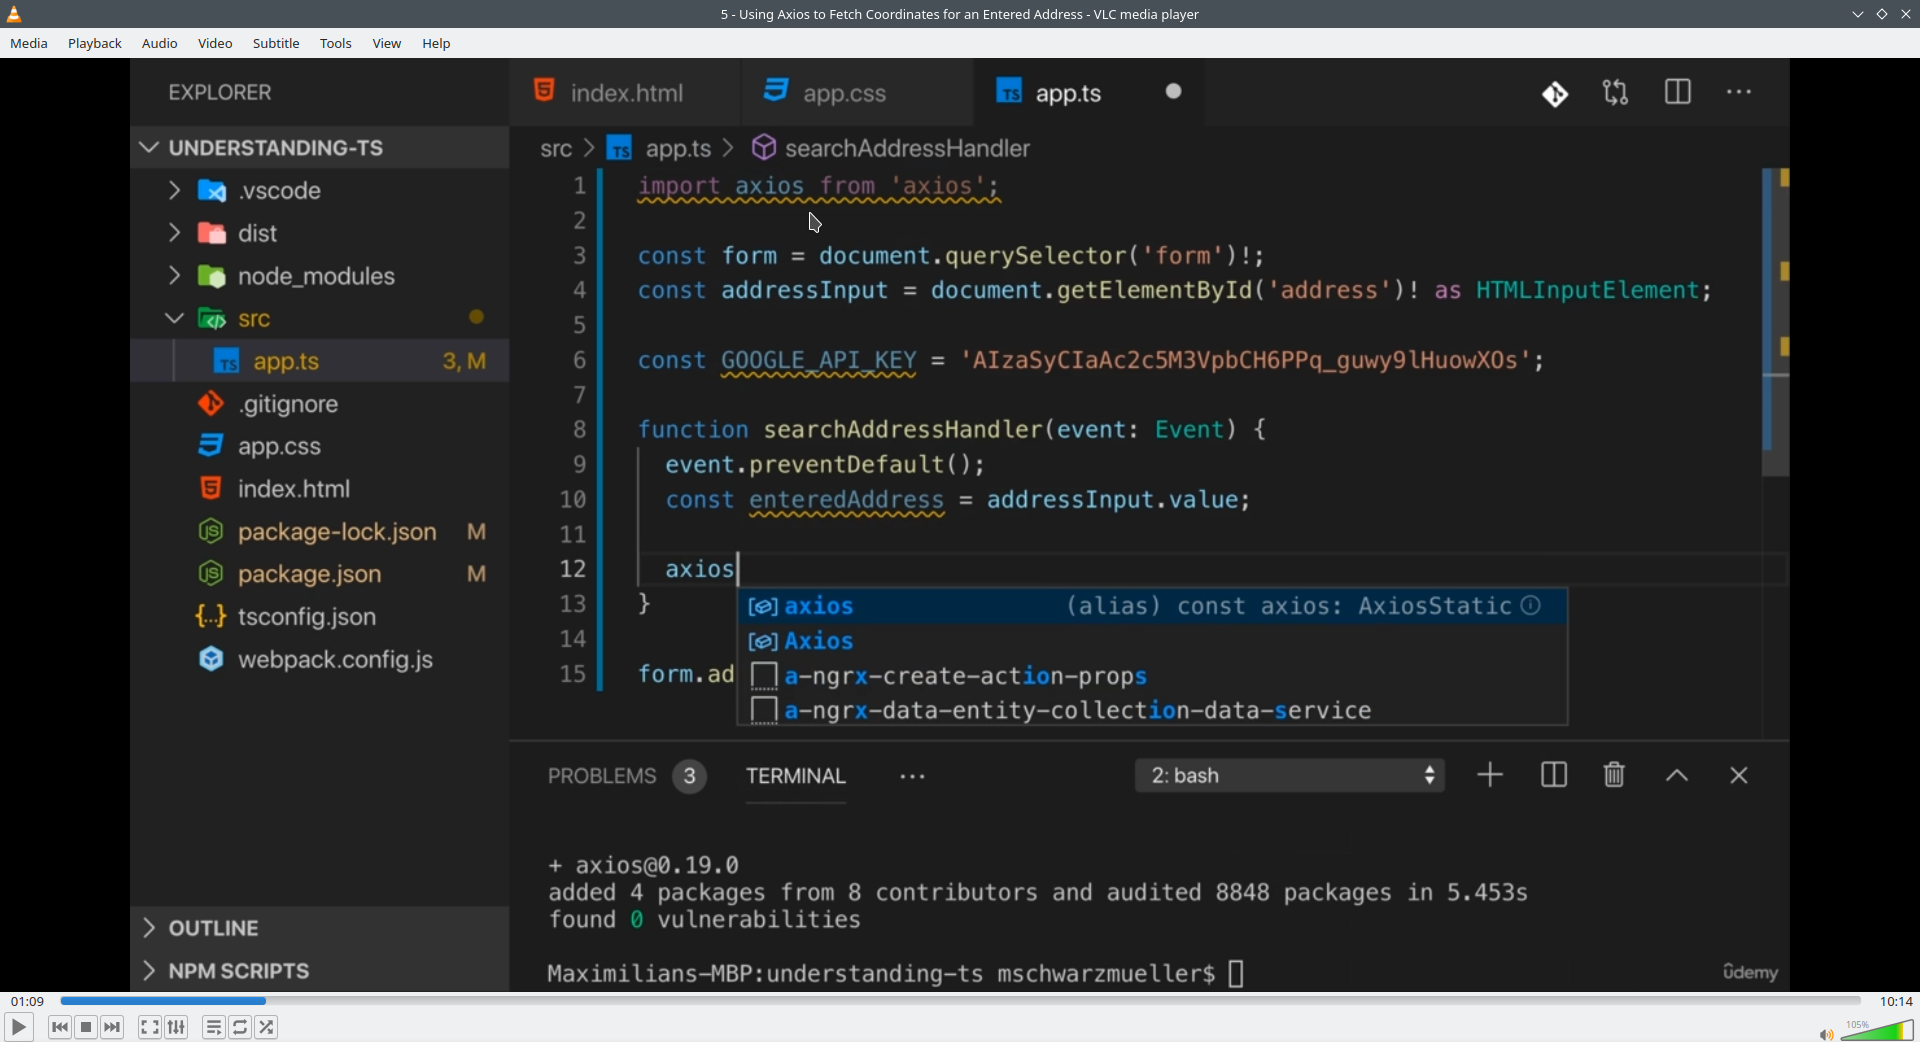The image size is (1920, 1042).
Task: Open the Media menu
Action: pyautogui.click(x=29, y=43)
